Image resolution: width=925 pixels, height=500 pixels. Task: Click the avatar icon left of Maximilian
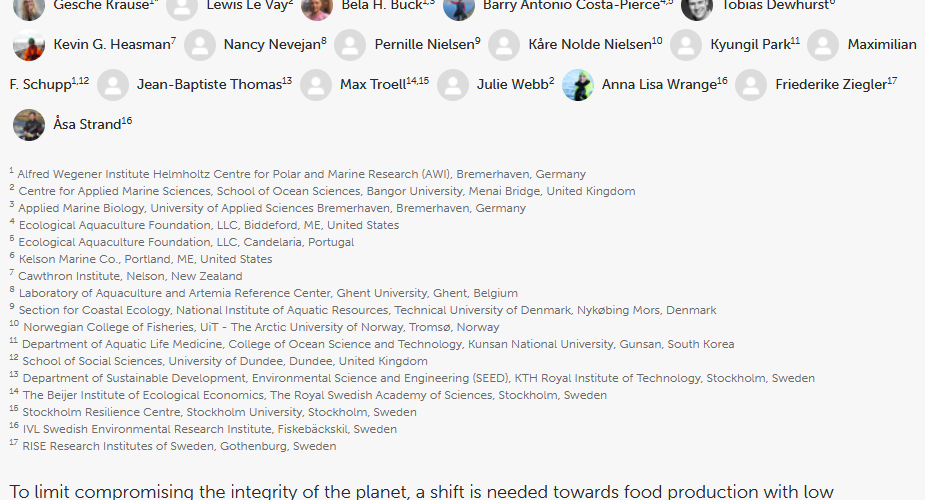click(823, 45)
